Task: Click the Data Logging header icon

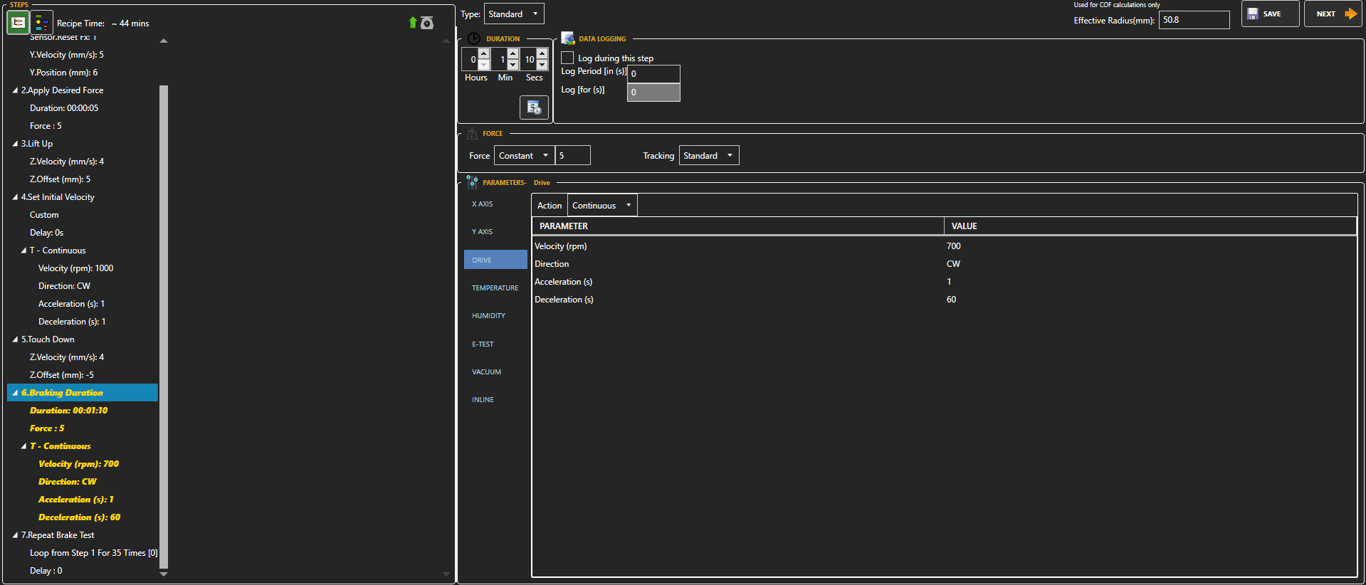Action: pos(568,39)
